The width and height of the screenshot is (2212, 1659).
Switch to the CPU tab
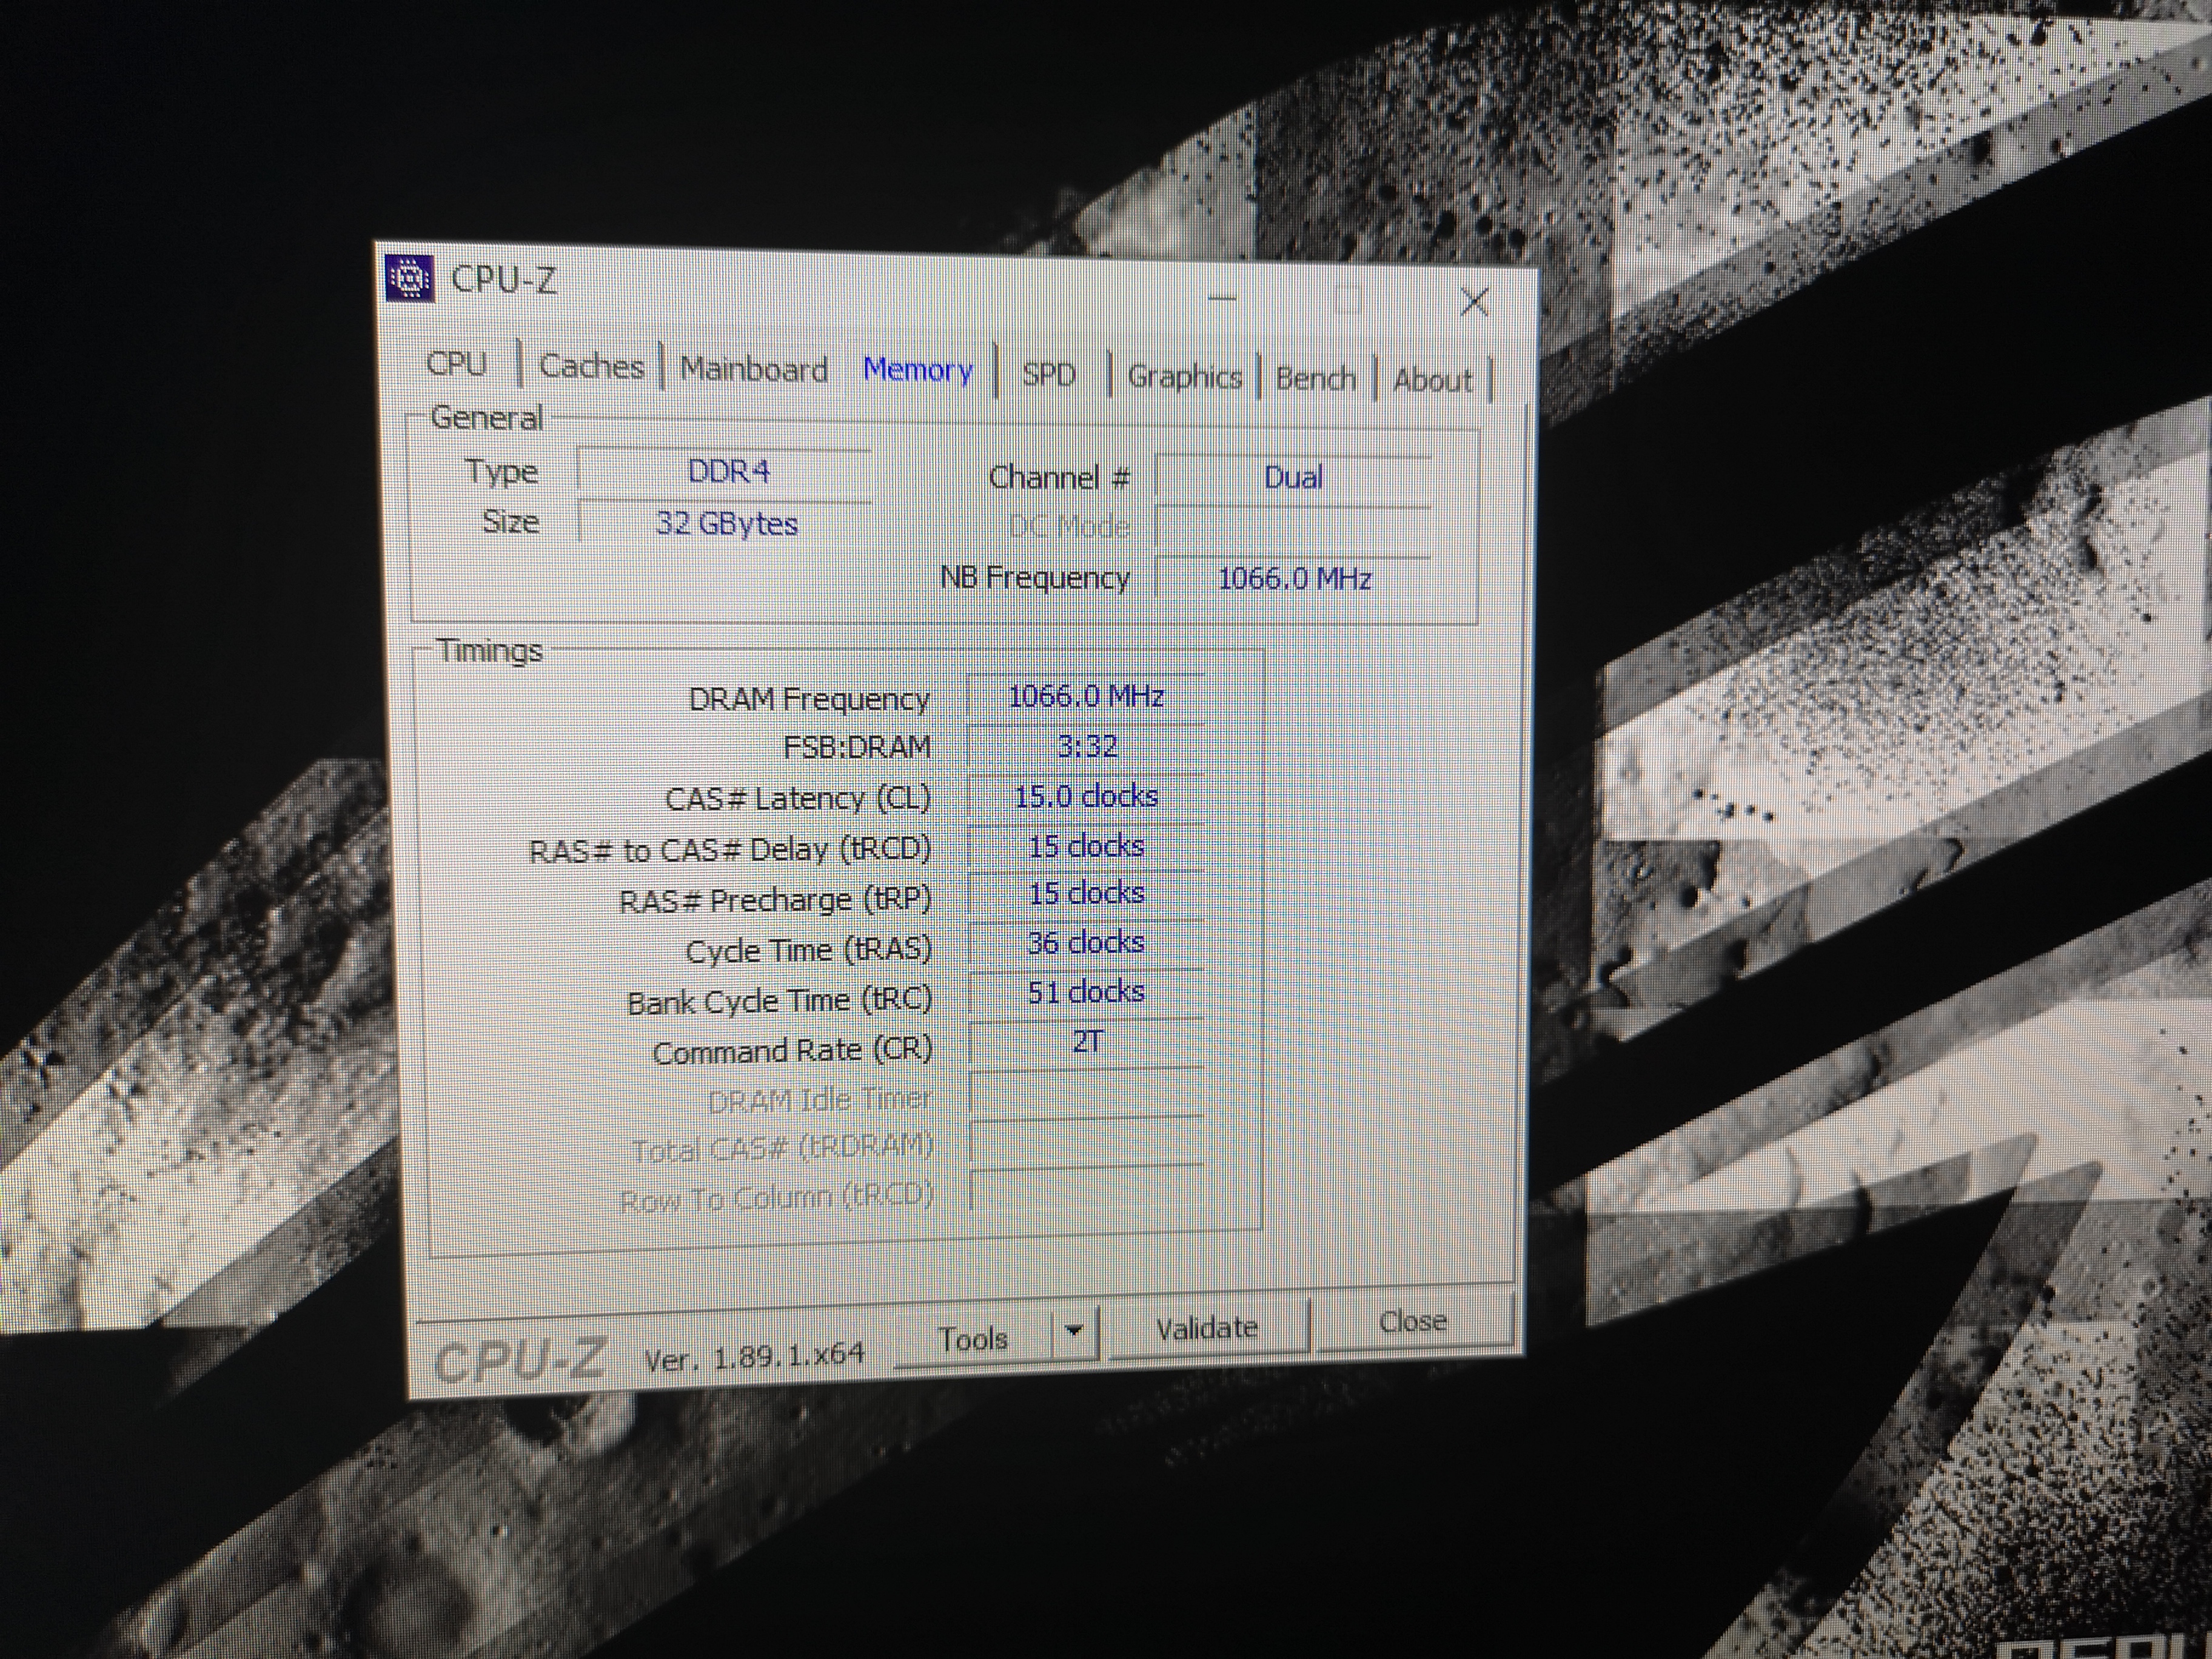click(457, 363)
